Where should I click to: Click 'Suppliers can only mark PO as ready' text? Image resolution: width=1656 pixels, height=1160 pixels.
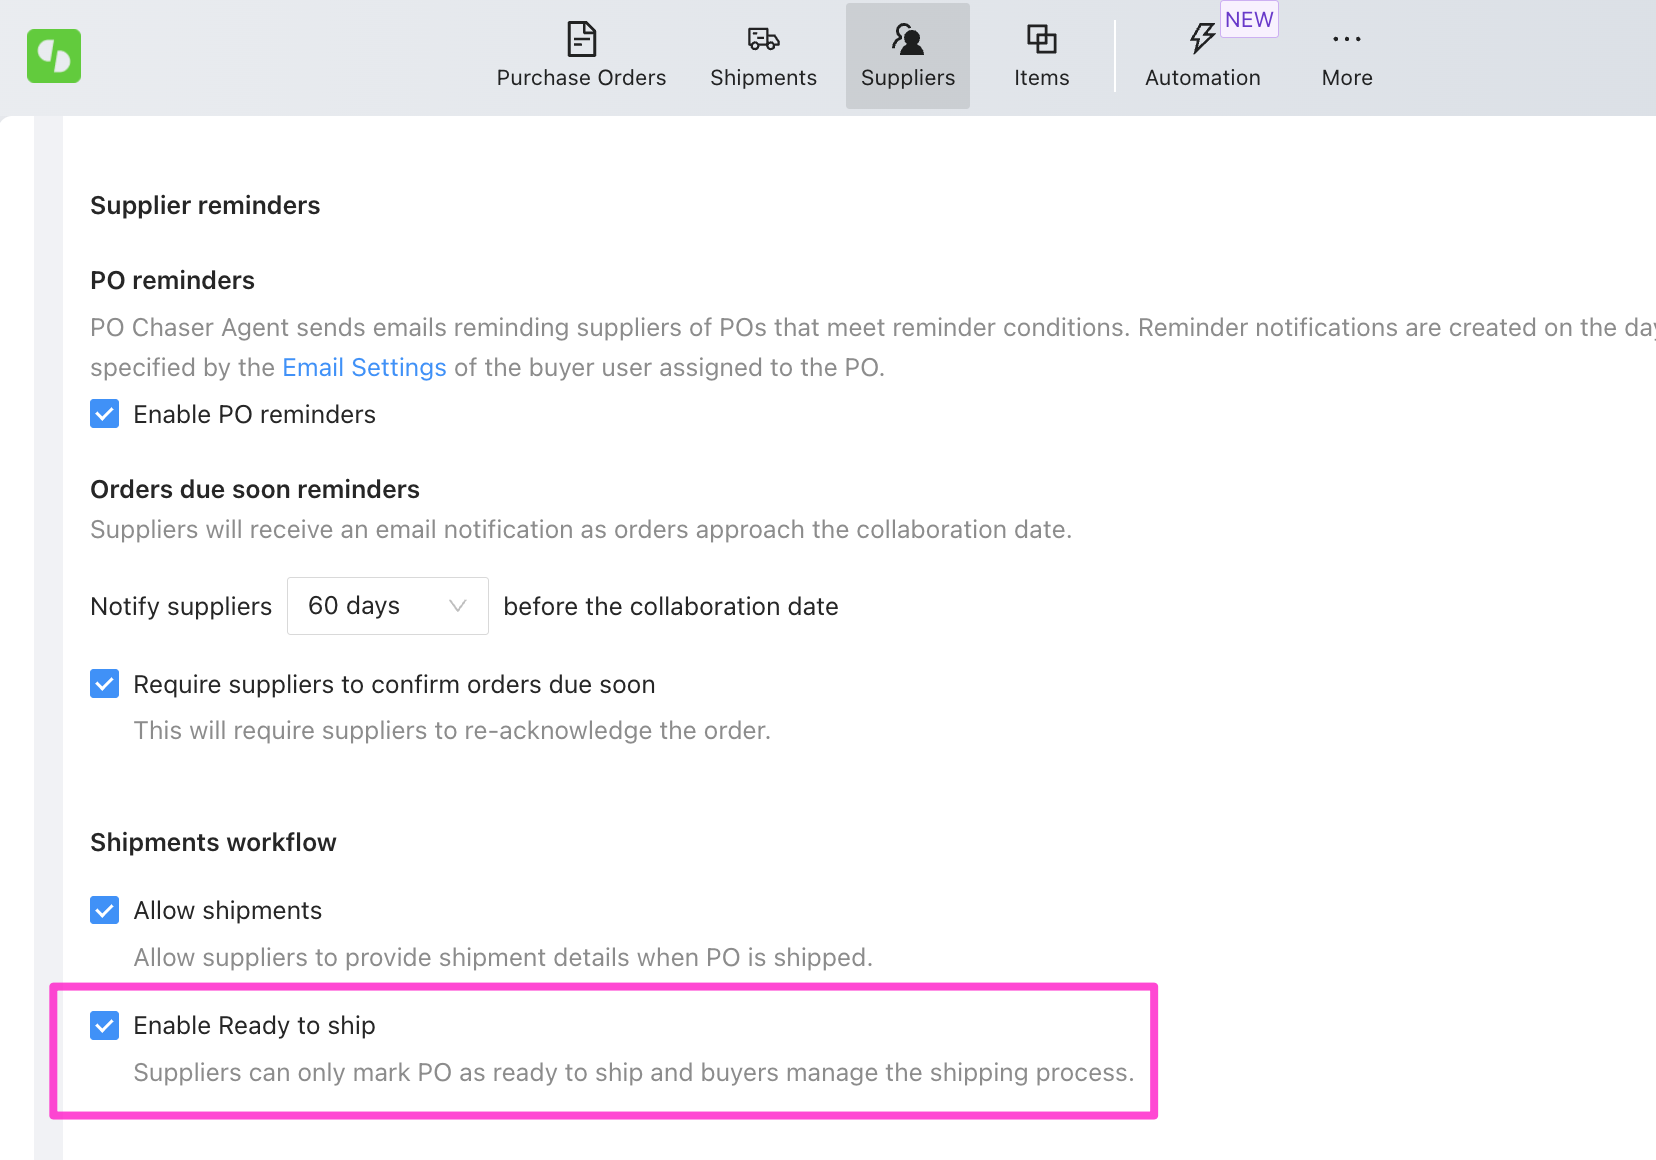pos(634,1072)
